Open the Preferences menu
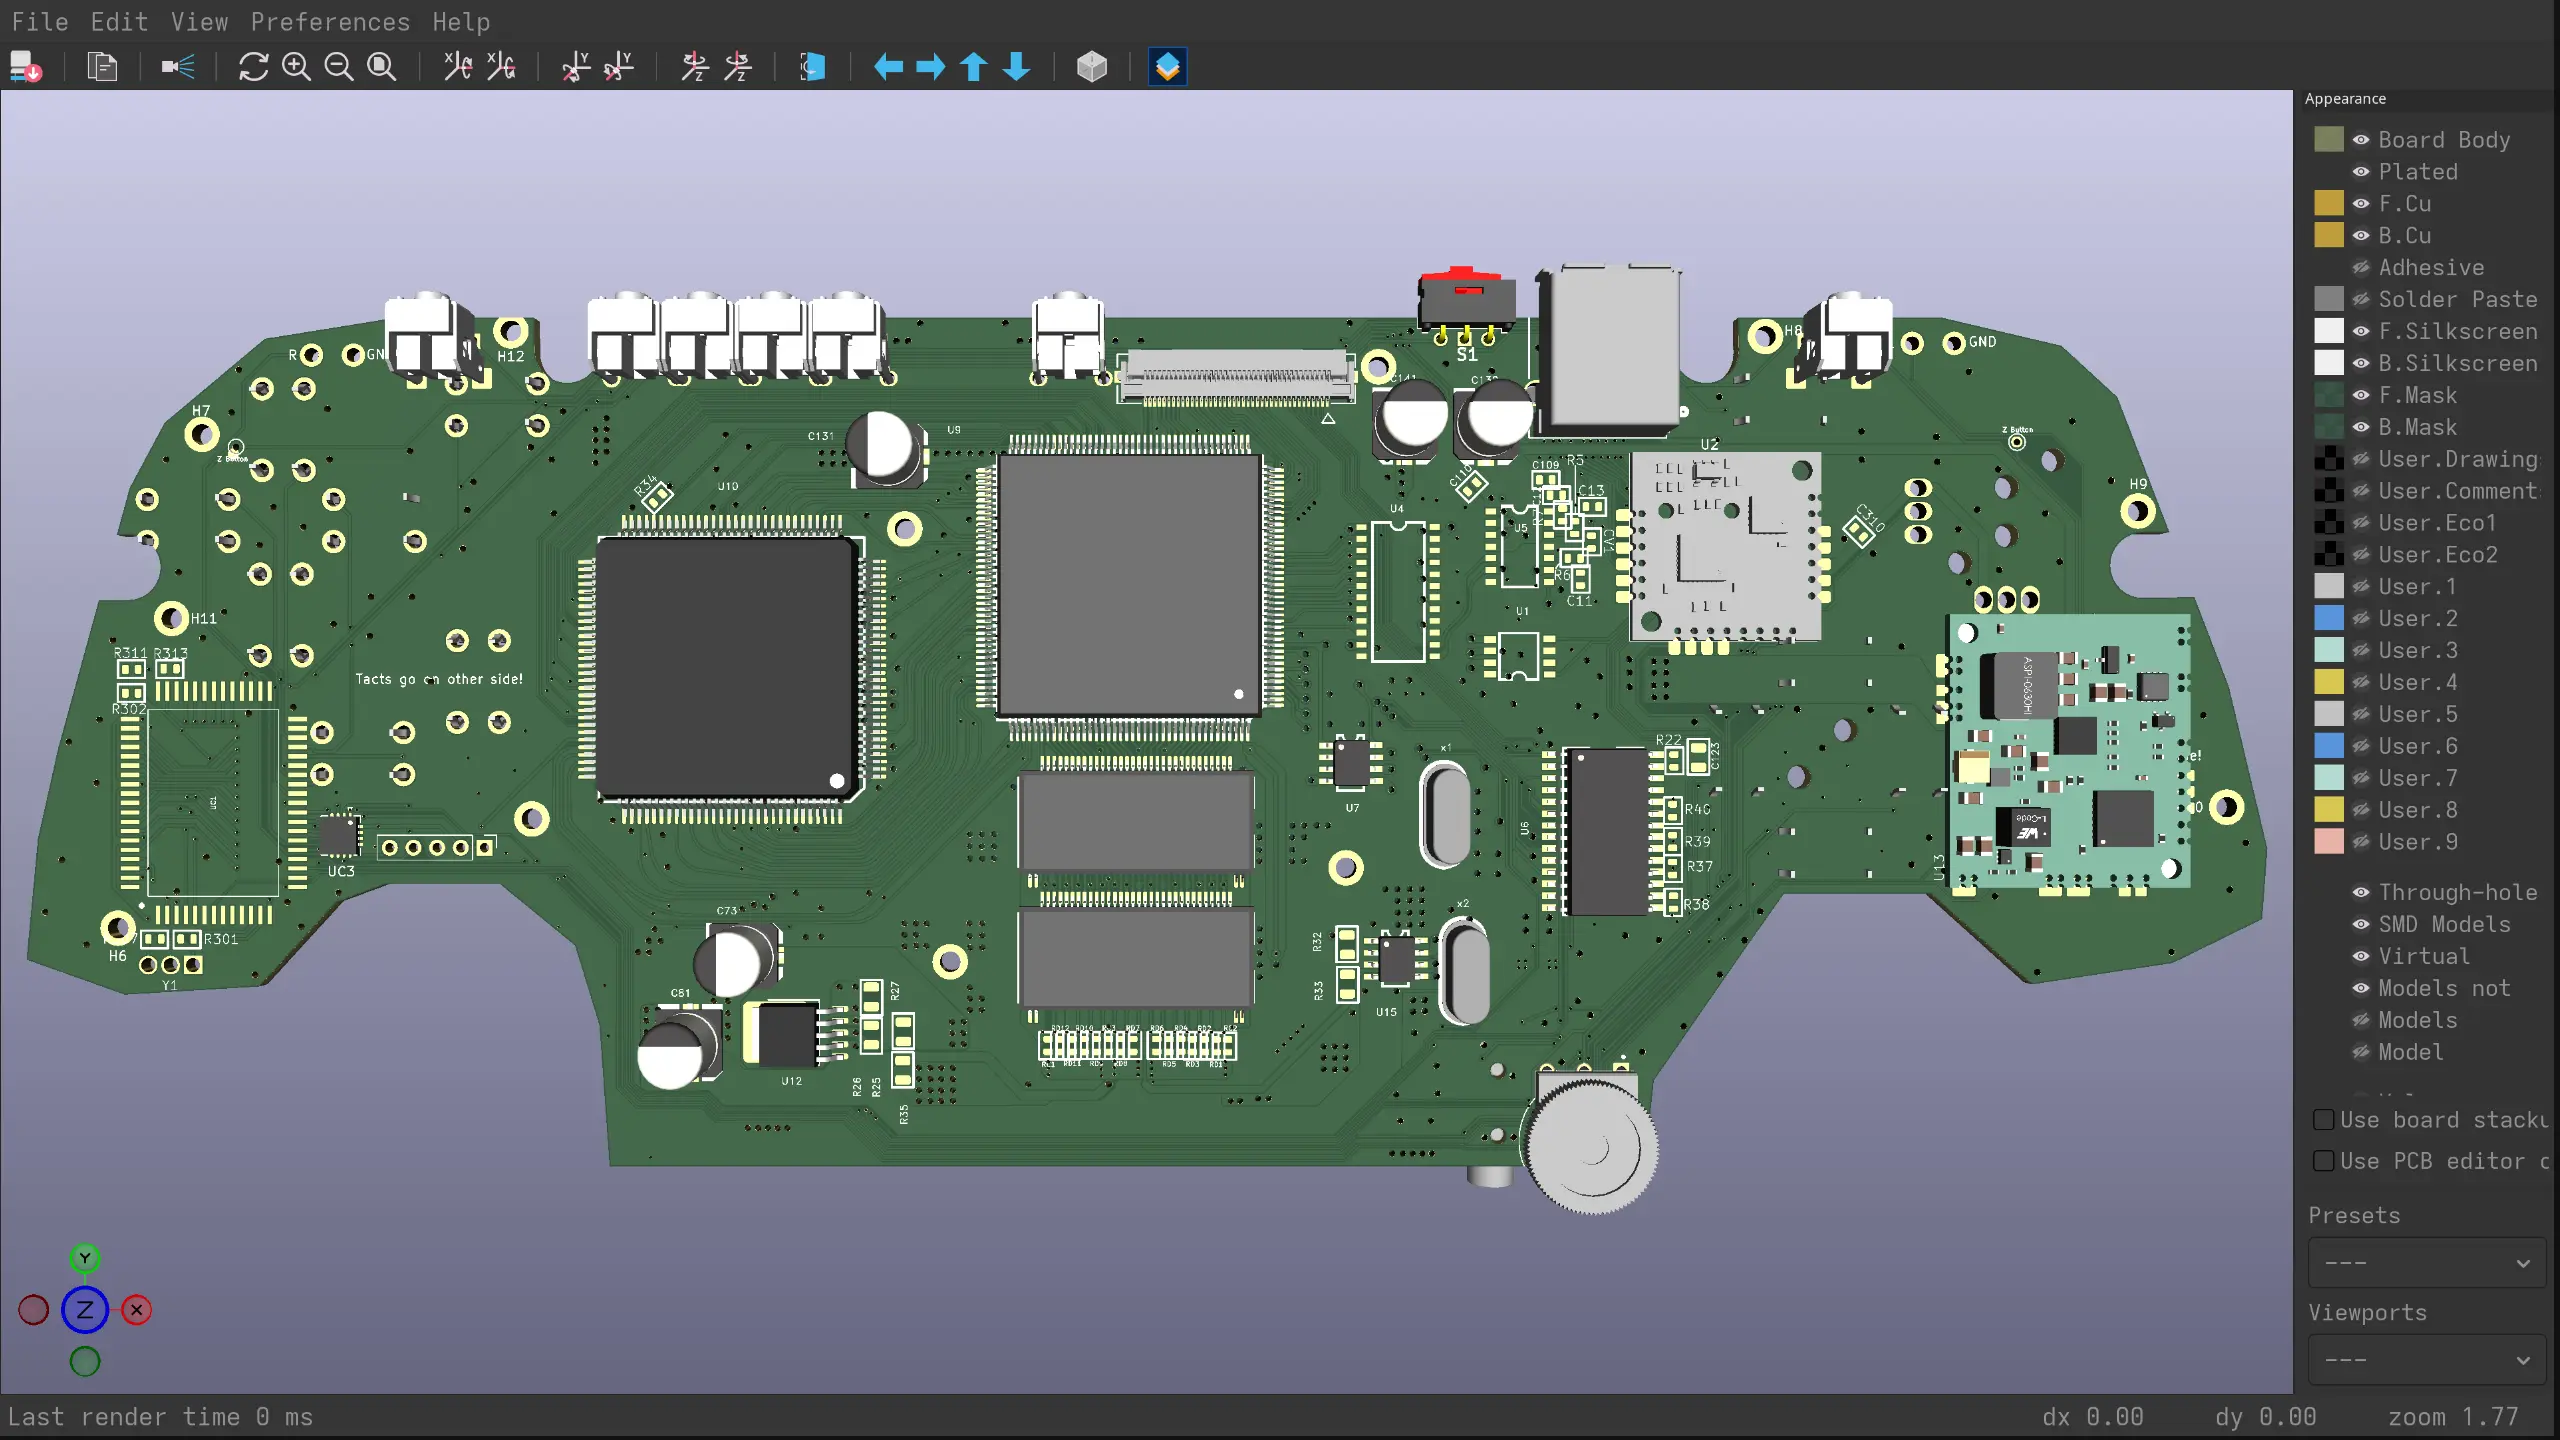 pos(330,22)
